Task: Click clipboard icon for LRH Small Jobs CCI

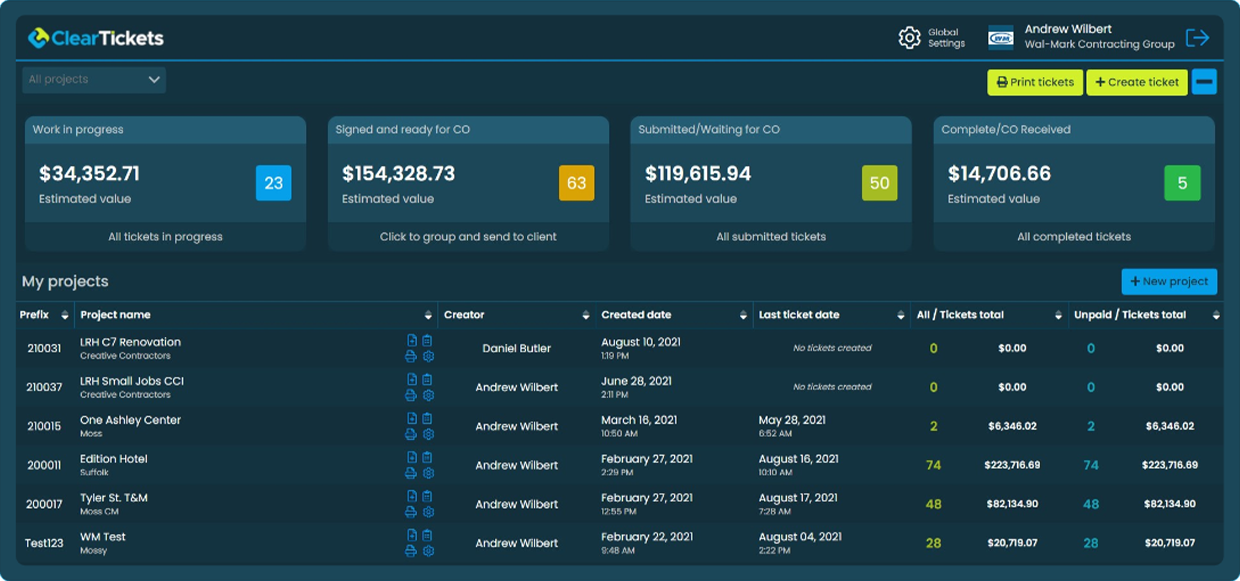Action: click(428, 380)
